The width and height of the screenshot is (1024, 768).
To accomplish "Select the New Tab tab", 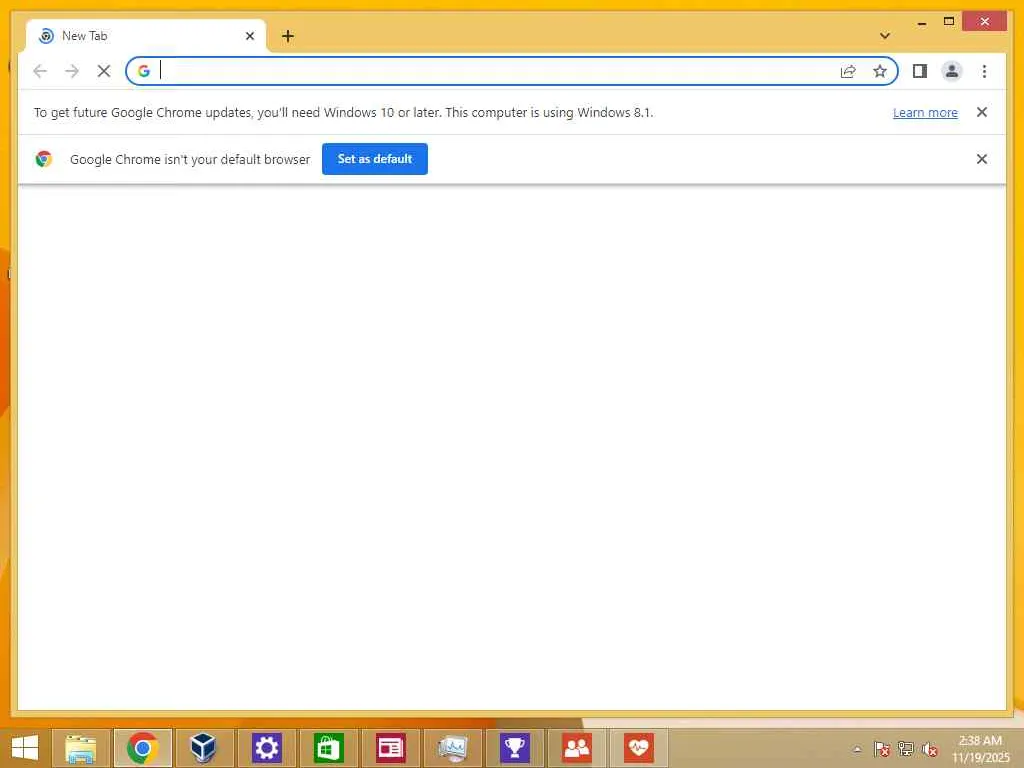I will (146, 36).
